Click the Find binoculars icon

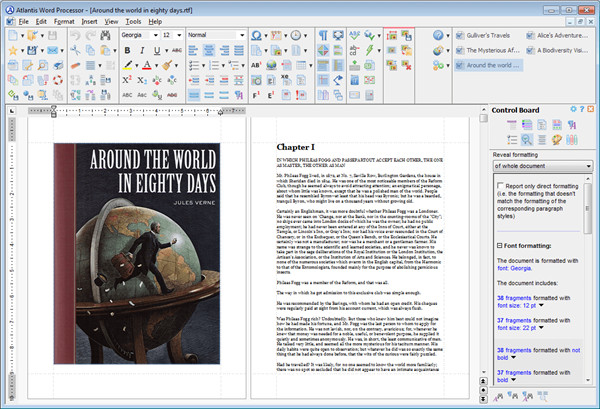click(105, 36)
